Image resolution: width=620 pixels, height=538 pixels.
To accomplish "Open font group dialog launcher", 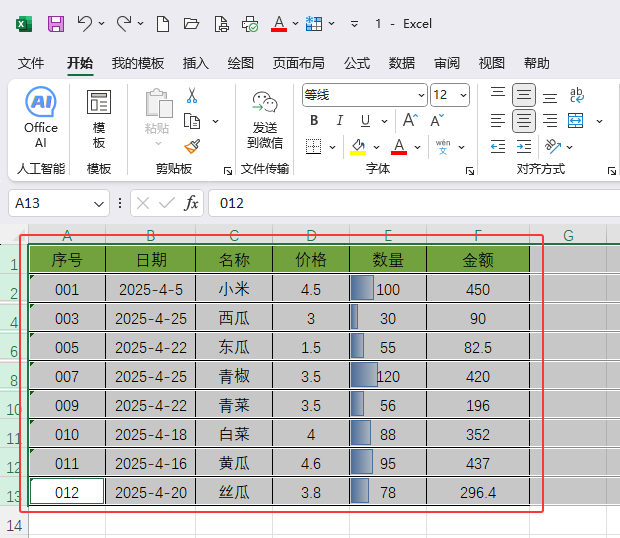I will (470, 171).
